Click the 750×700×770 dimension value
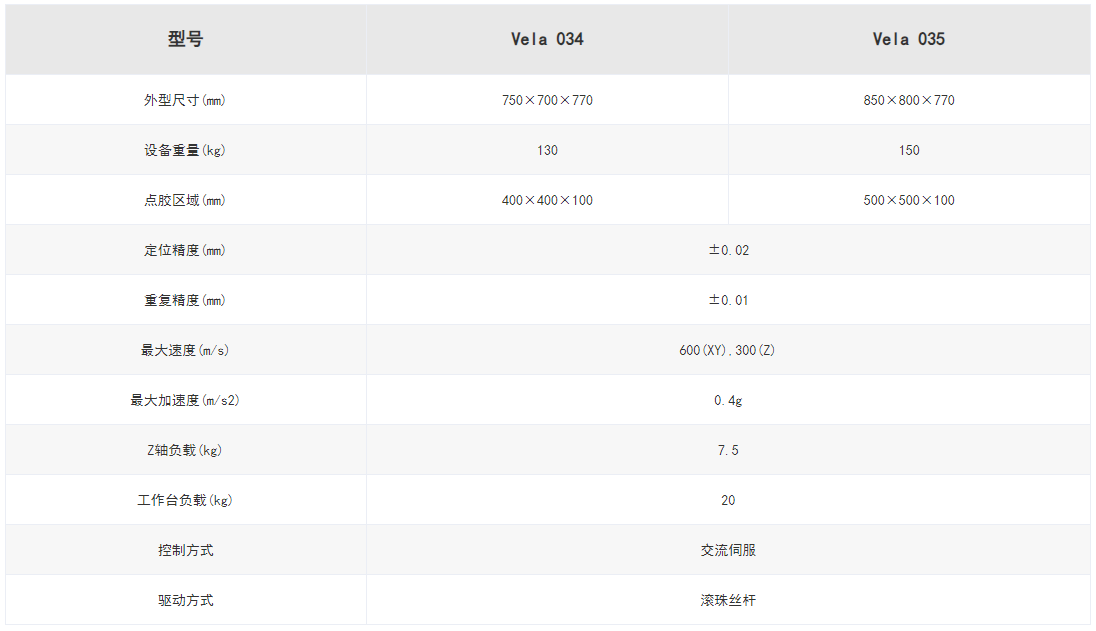The width and height of the screenshot is (1096, 631). 547,100
